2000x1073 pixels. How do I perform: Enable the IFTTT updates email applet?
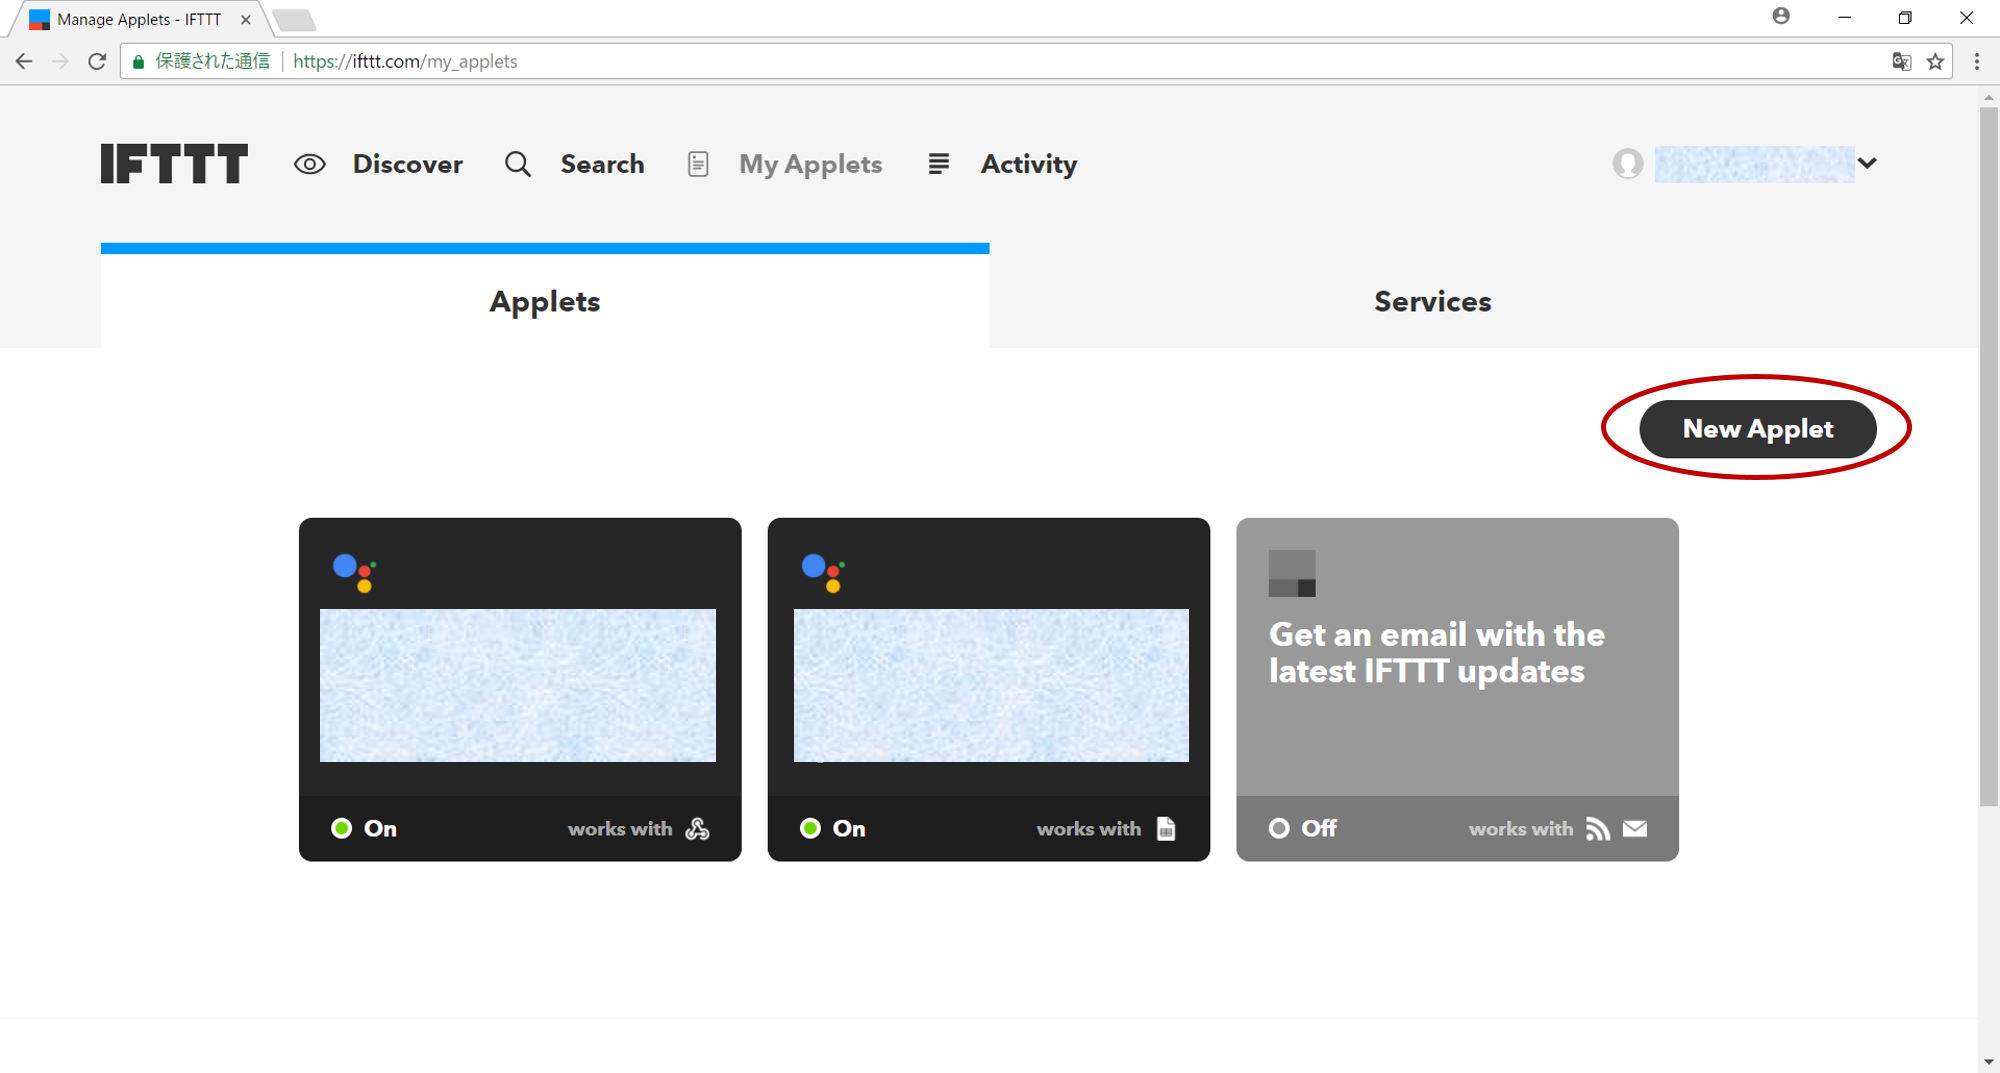point(1302,828)
